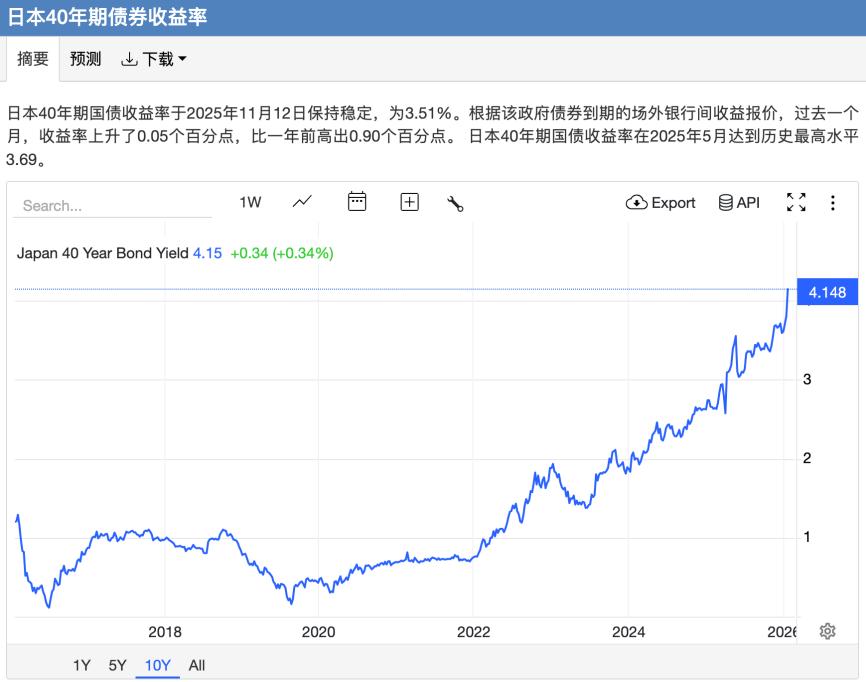Click the Export button

pos(660,202)
